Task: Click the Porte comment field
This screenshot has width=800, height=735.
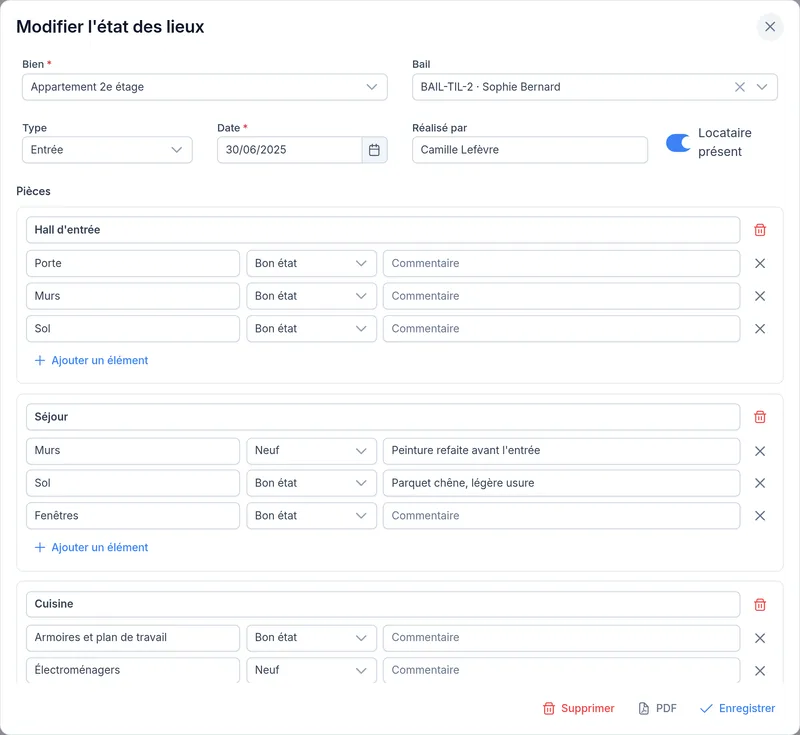Action: [x=561, y=263]
